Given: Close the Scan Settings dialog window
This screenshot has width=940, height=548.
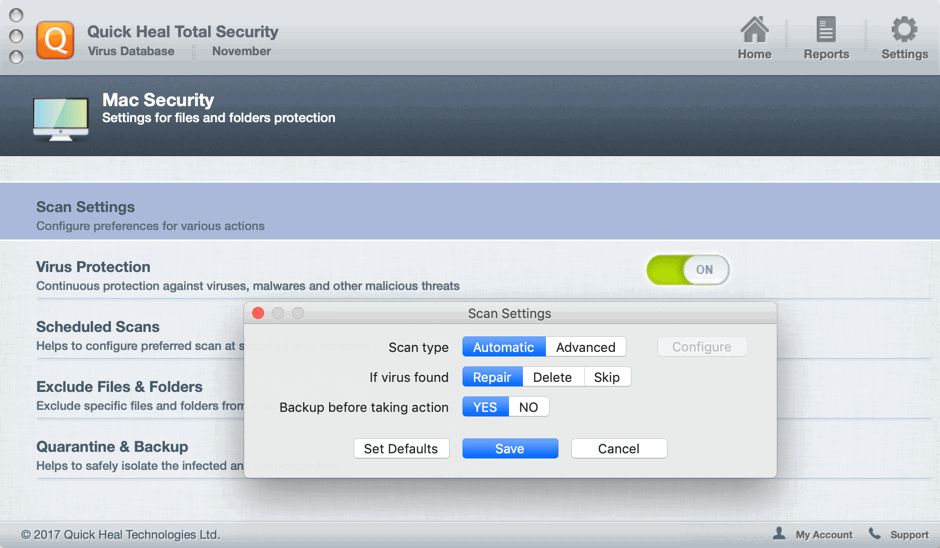Looking at the screenshot, I should pos(258,313).
